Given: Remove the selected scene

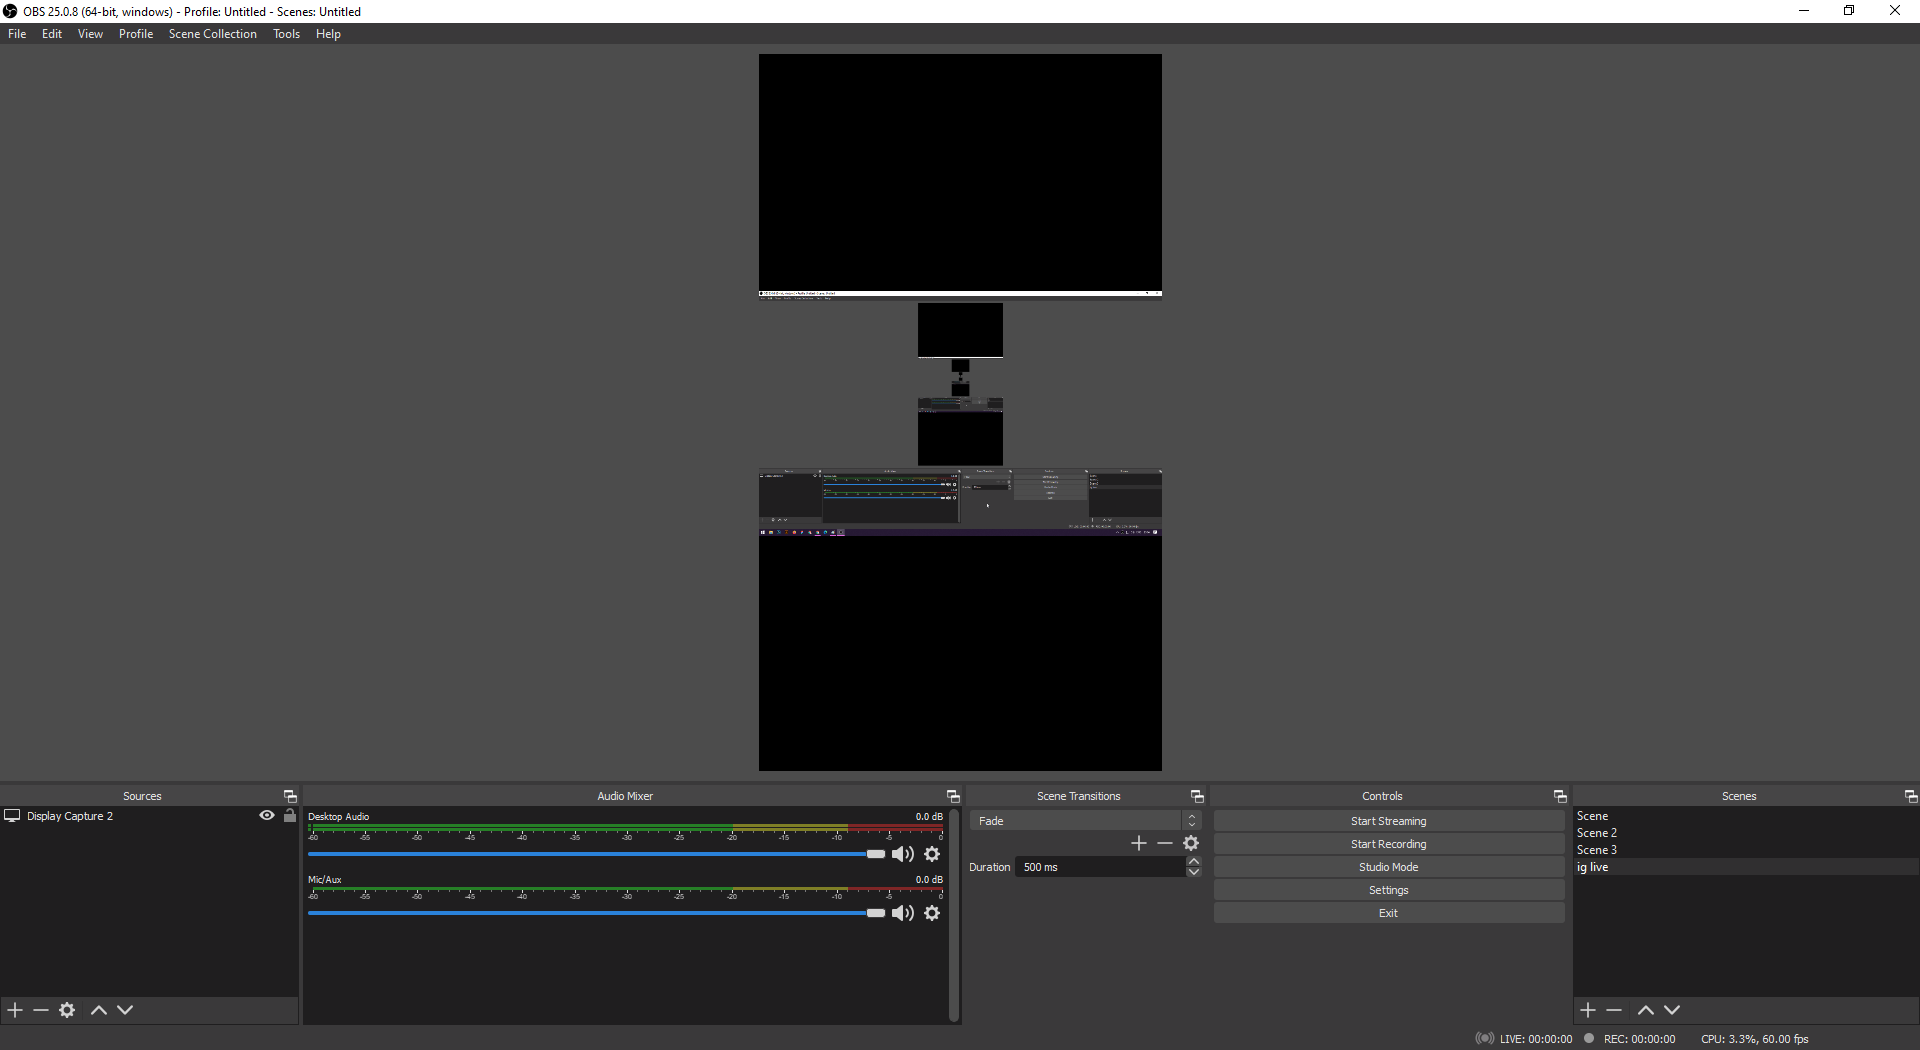Looking at the screenshot, I should tap(1614, 1010).
